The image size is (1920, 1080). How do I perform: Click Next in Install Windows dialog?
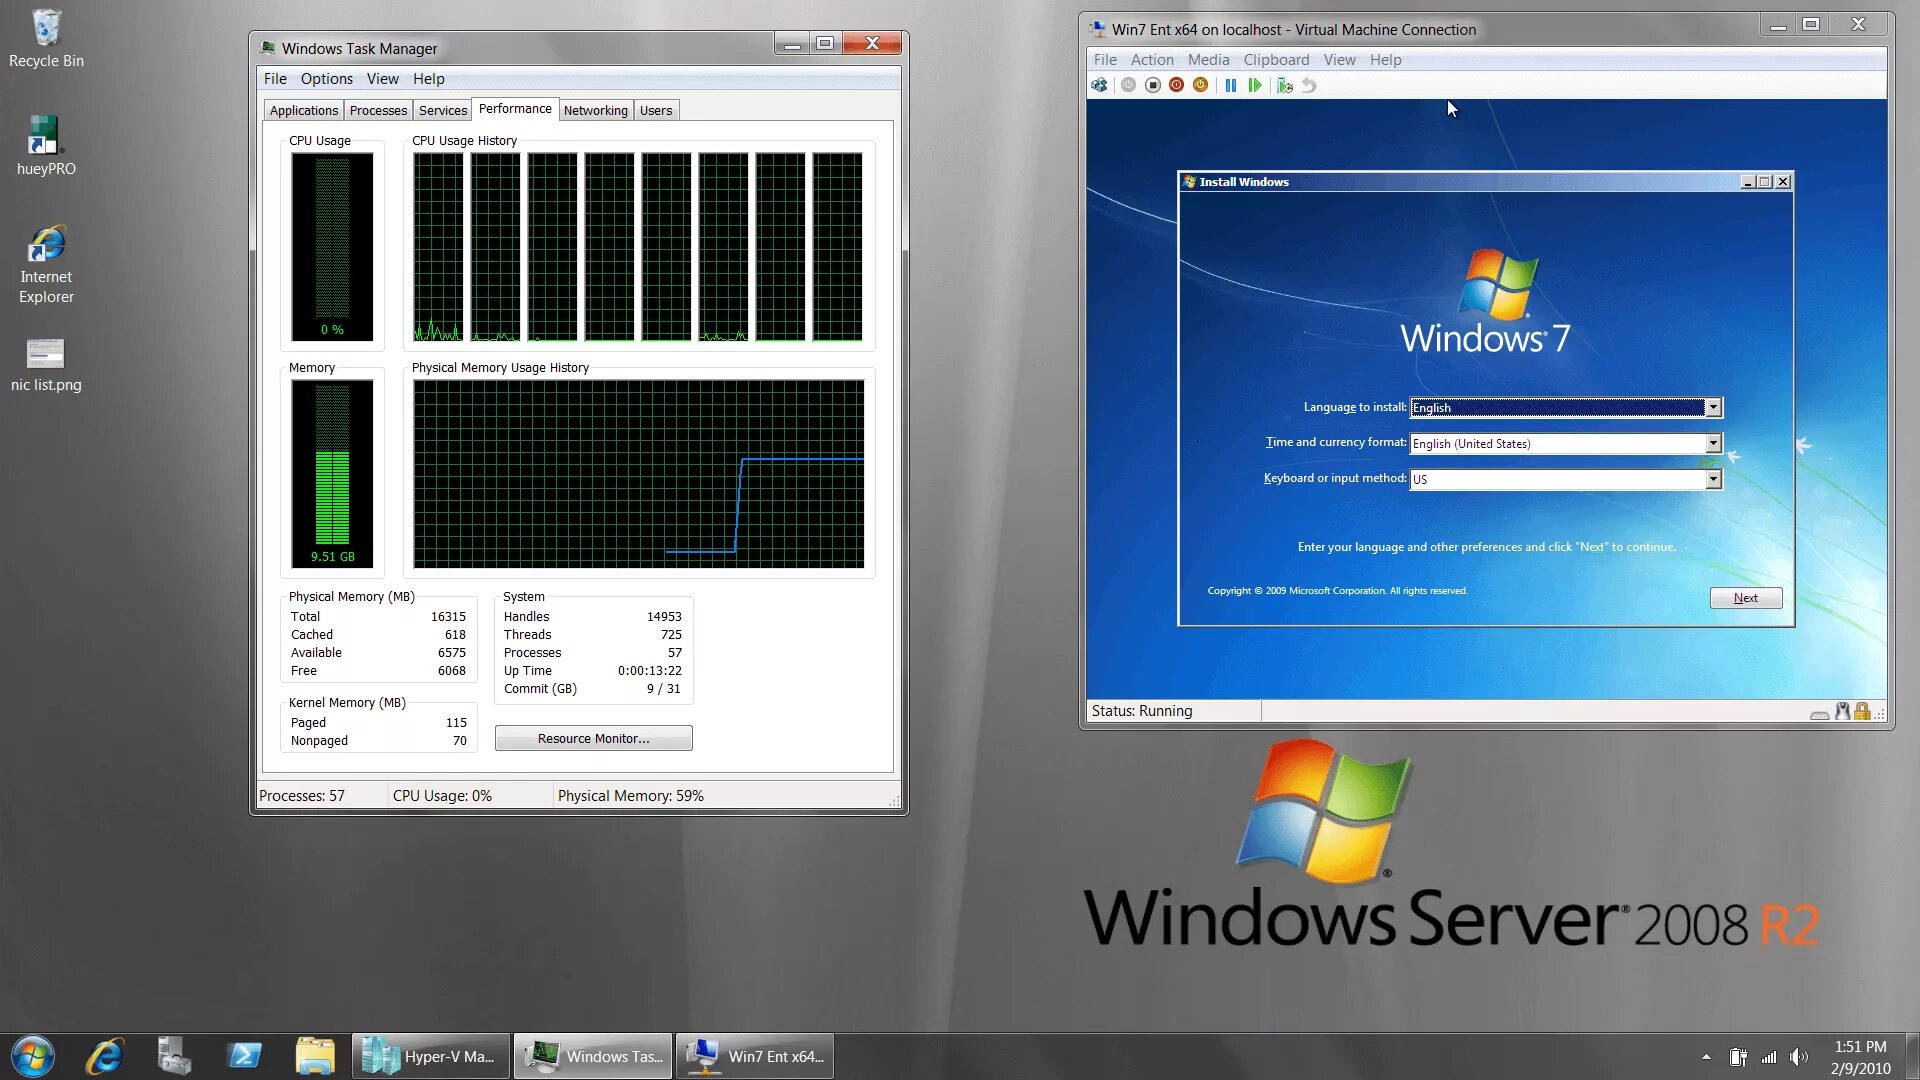pyautogui.click(x=1745, y=598)
